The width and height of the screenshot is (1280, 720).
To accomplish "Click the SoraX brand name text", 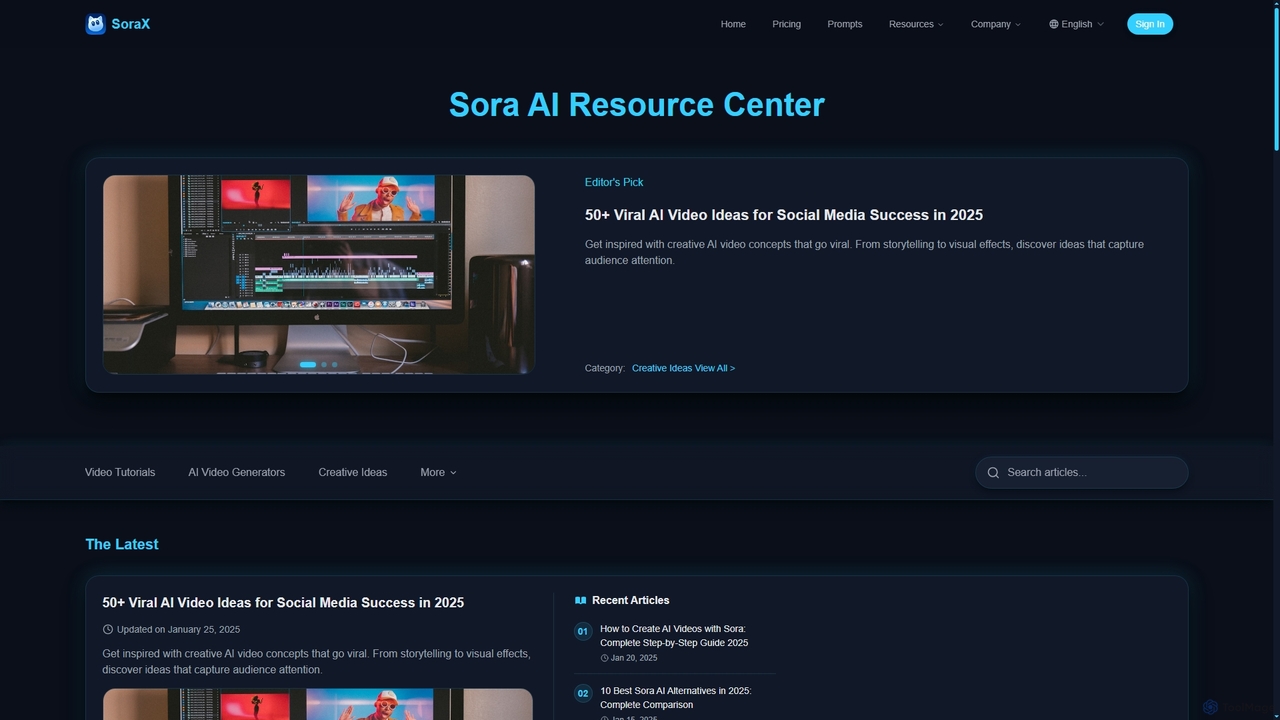I will 131,24.
